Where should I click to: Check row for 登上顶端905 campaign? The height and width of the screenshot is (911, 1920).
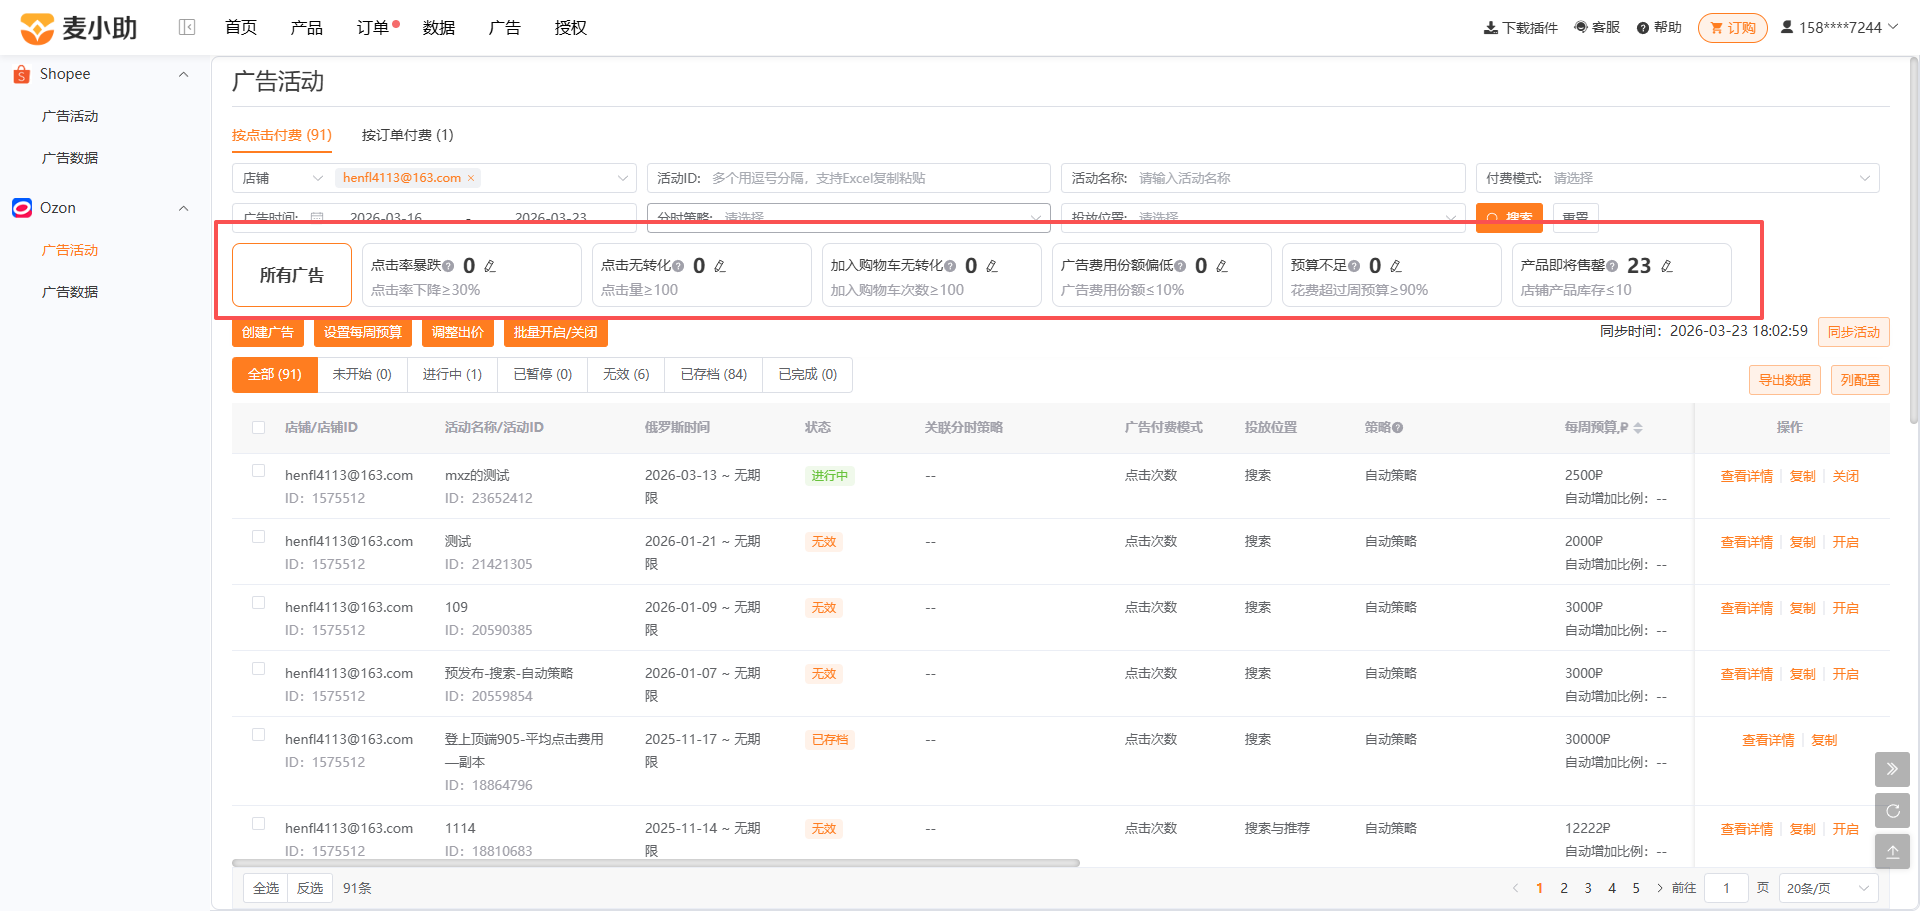[x=259, y=735]
